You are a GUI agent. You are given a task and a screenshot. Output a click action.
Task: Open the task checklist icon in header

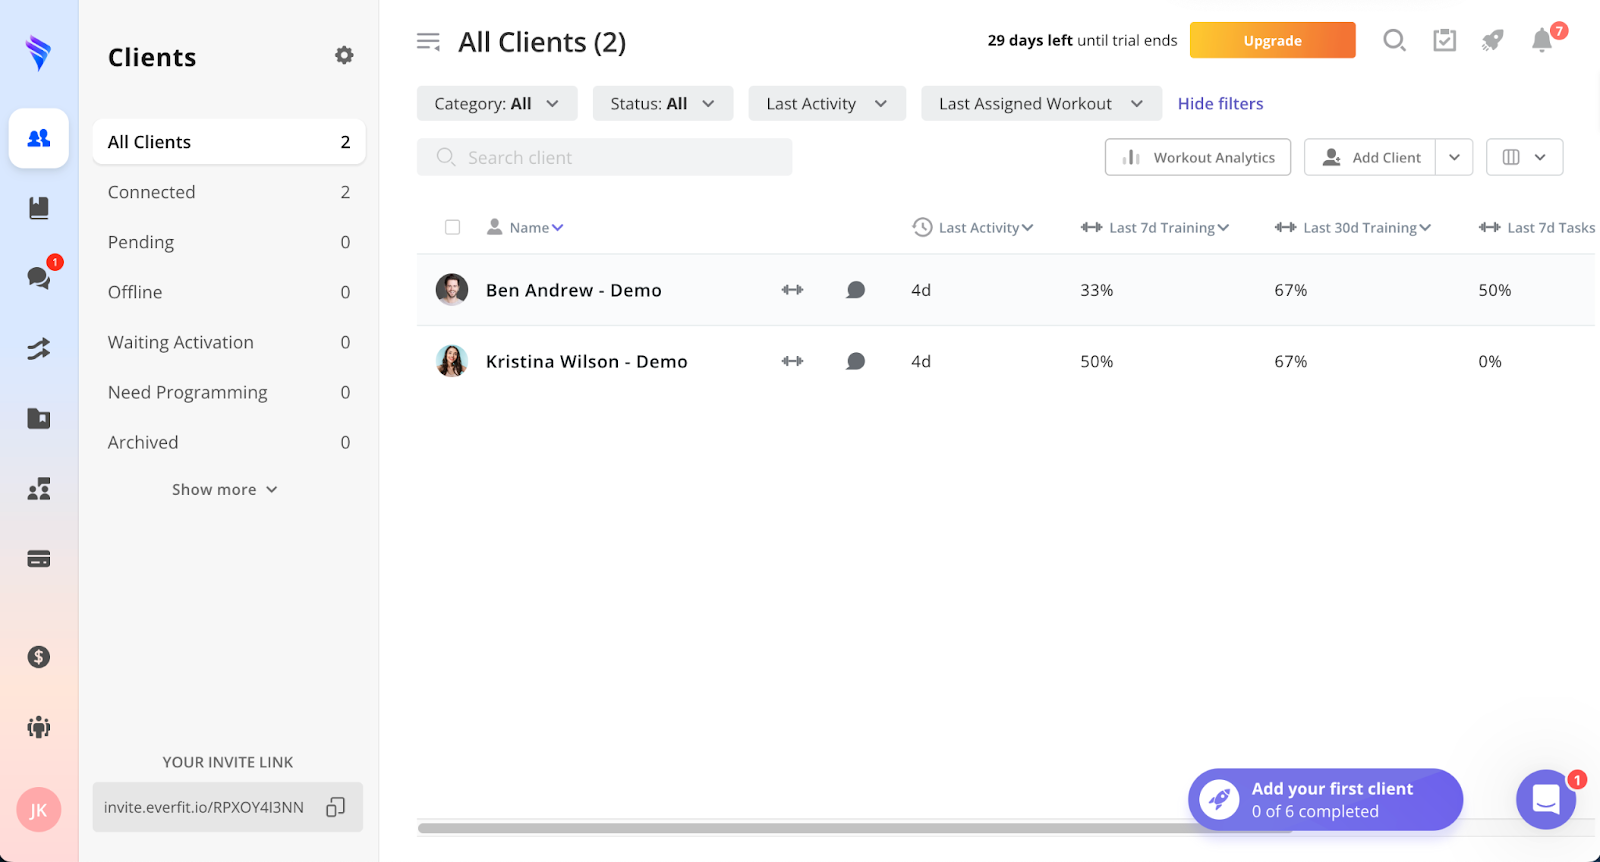(1444, 41)
